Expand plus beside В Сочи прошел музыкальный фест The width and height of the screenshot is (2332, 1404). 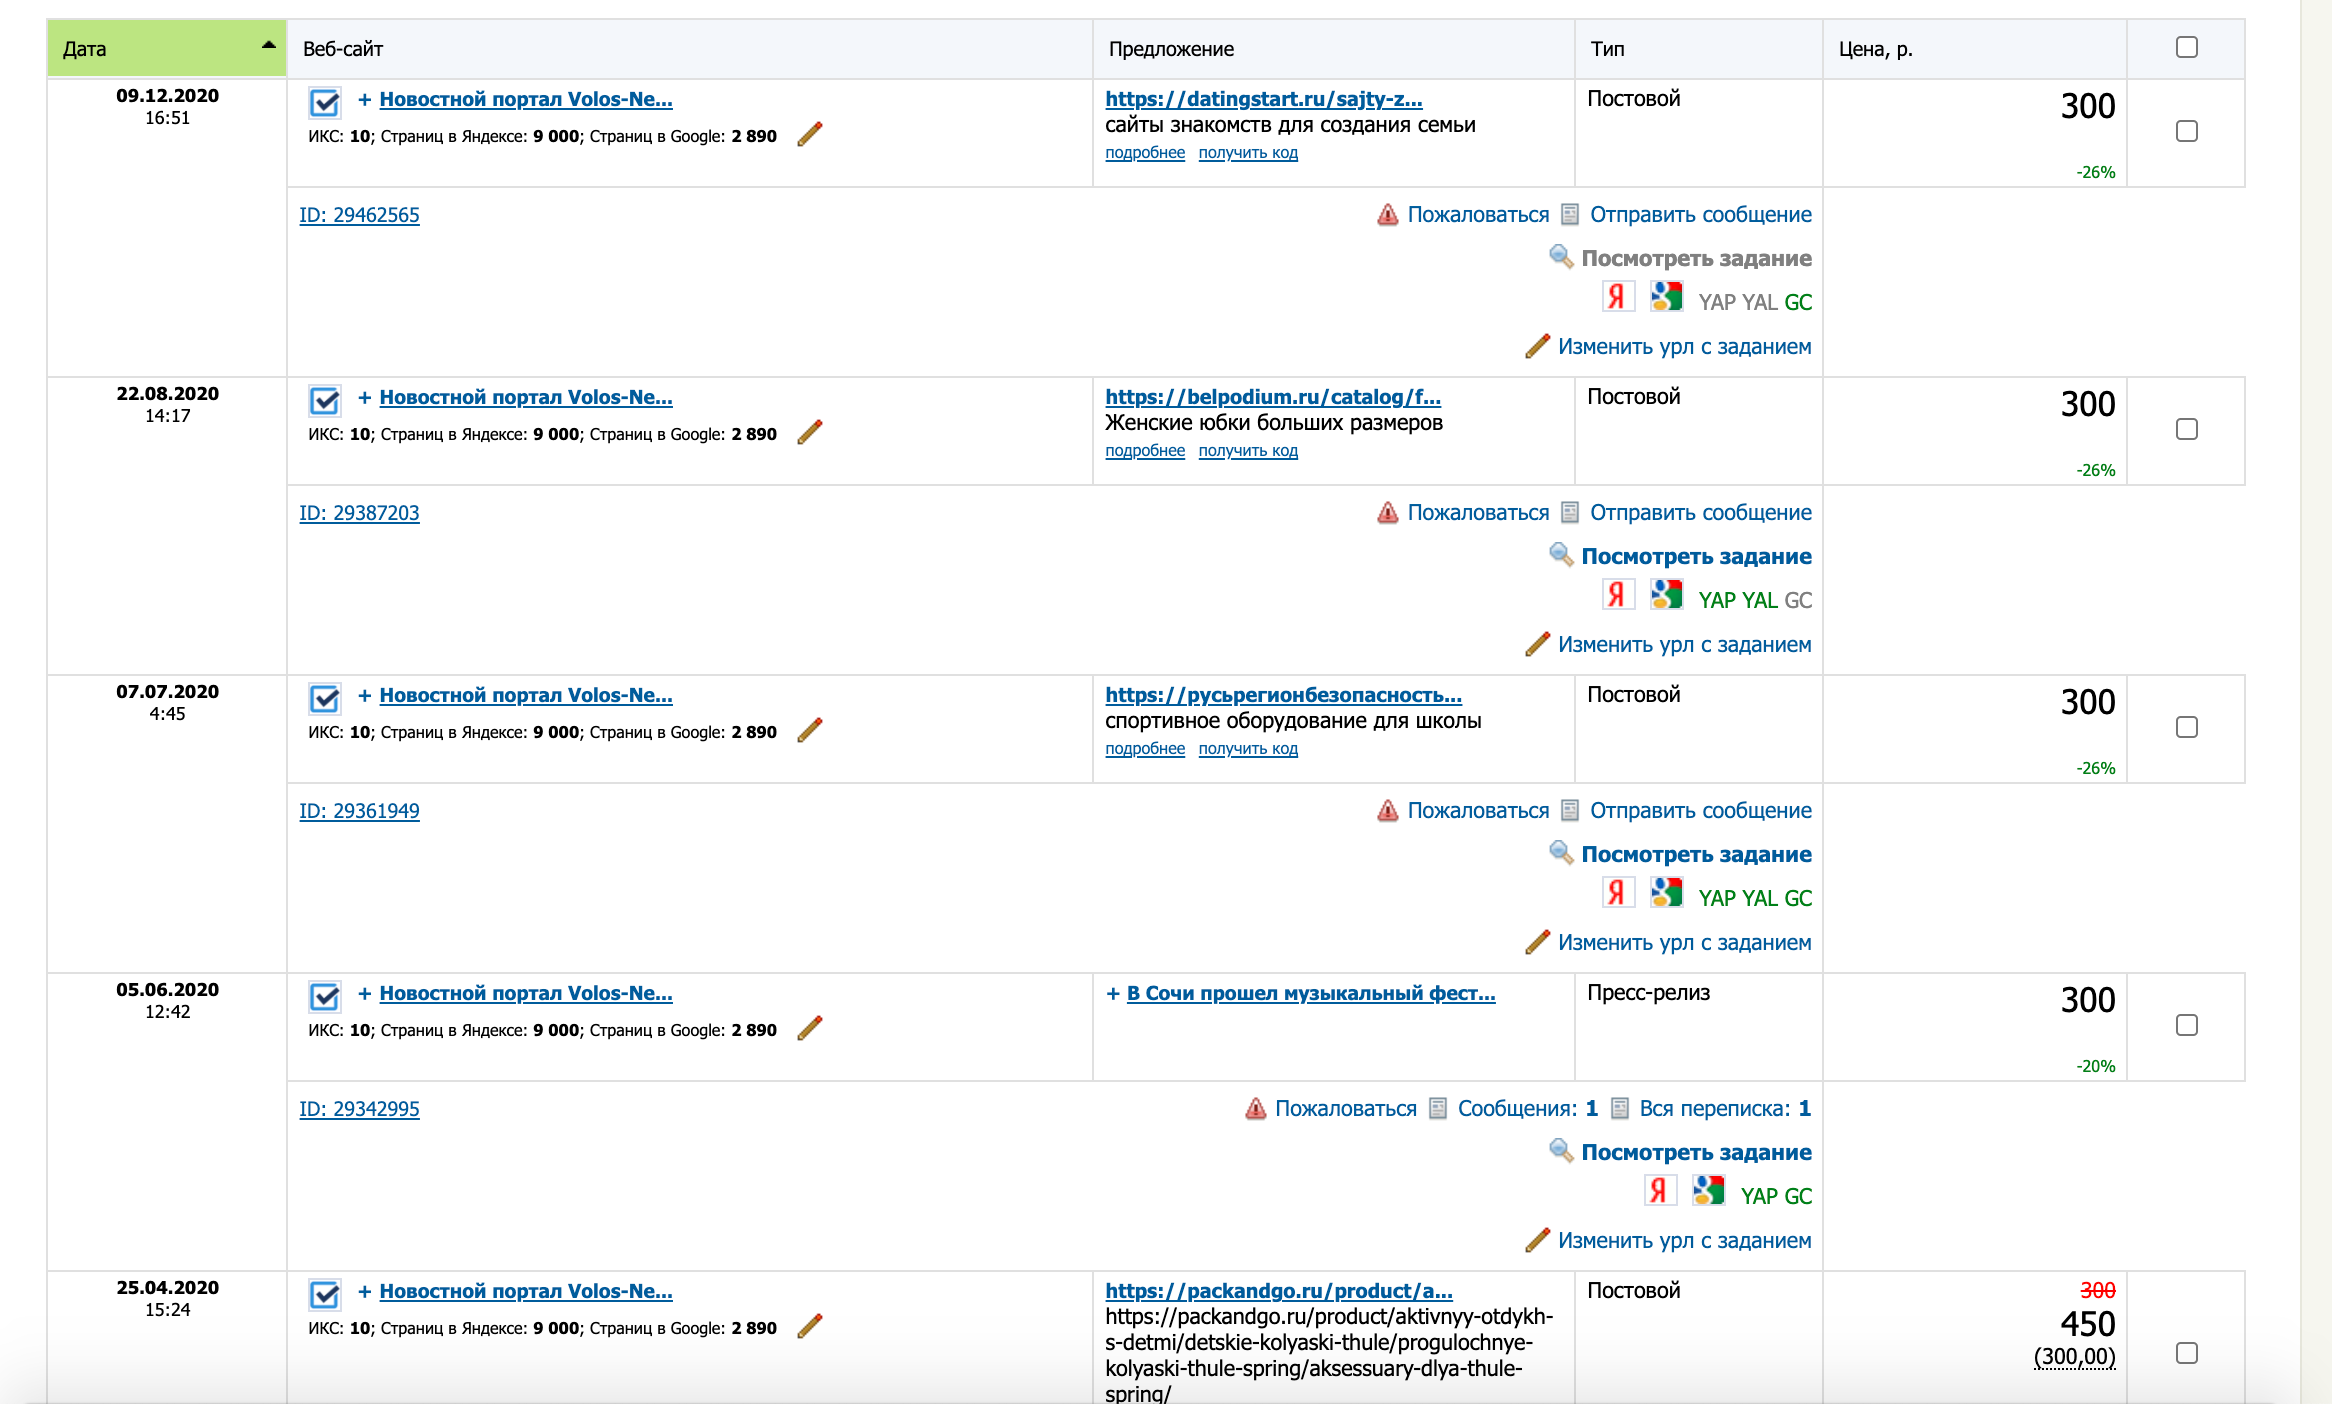1113,993
